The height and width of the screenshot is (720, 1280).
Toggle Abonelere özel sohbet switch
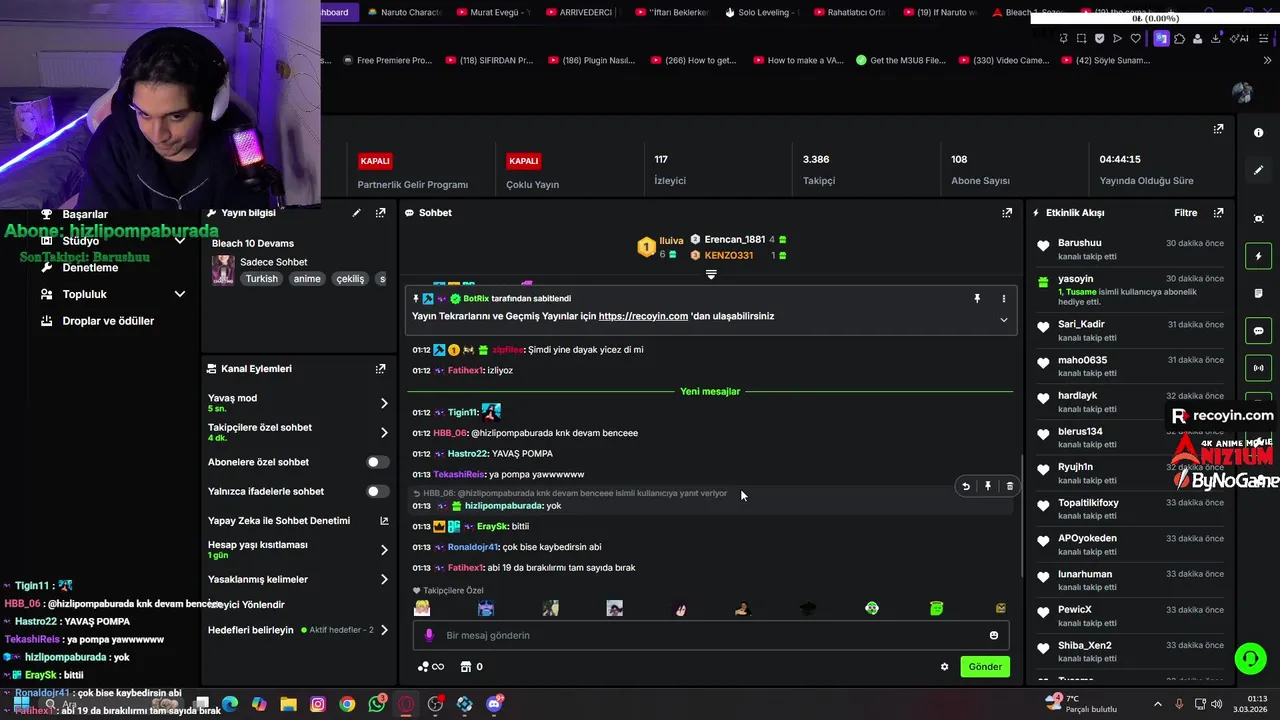pyautogui.click(x=377, y=462)
